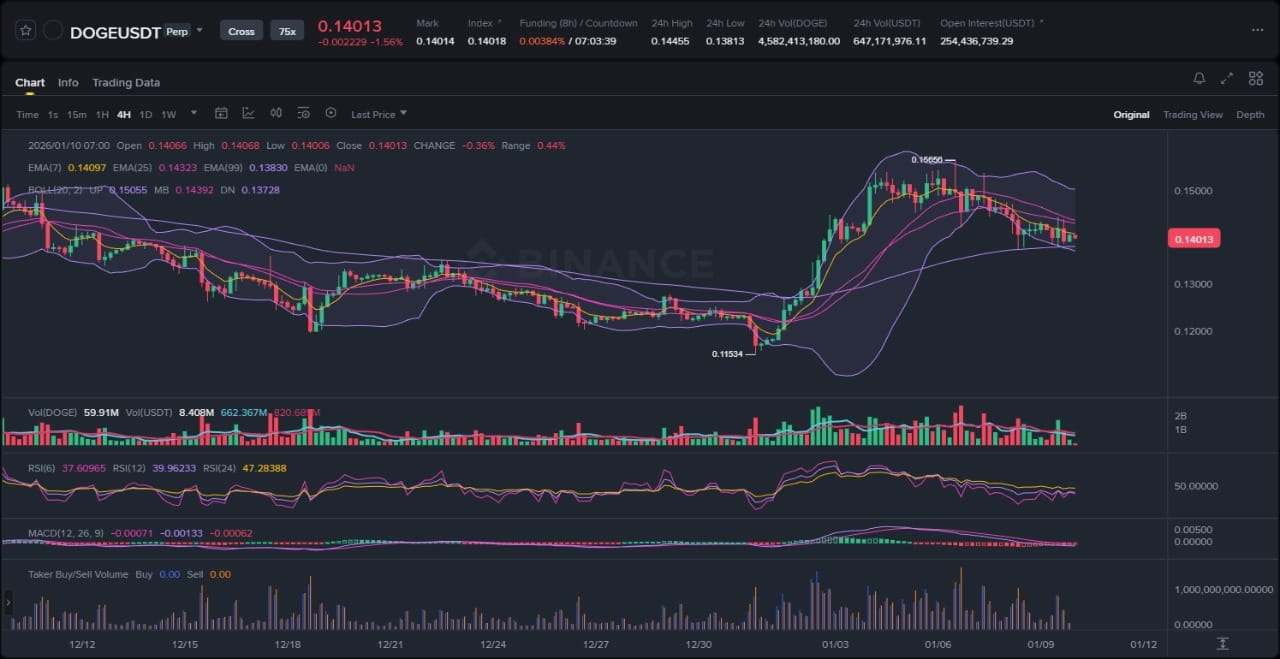This screenshot has height=659, width=1280.
Task: Change candlestick chart style icon
Action: coord(276,114)
